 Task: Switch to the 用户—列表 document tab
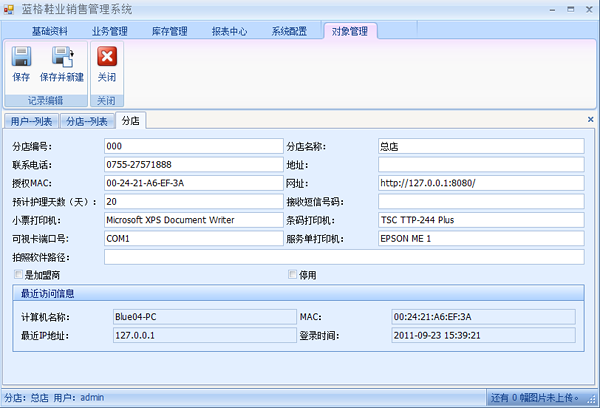(31, 121)
